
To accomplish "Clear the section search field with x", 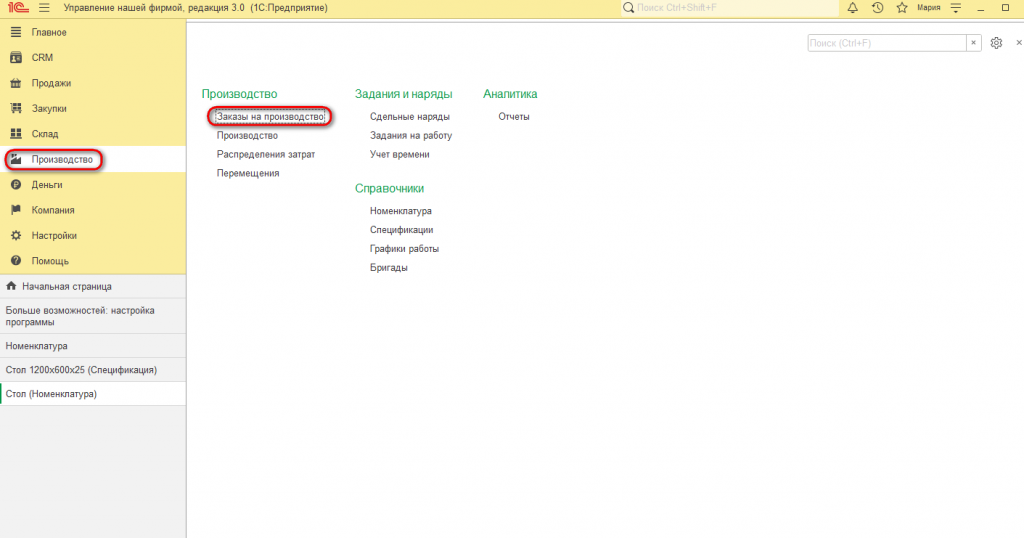I will tap(973, 43).
